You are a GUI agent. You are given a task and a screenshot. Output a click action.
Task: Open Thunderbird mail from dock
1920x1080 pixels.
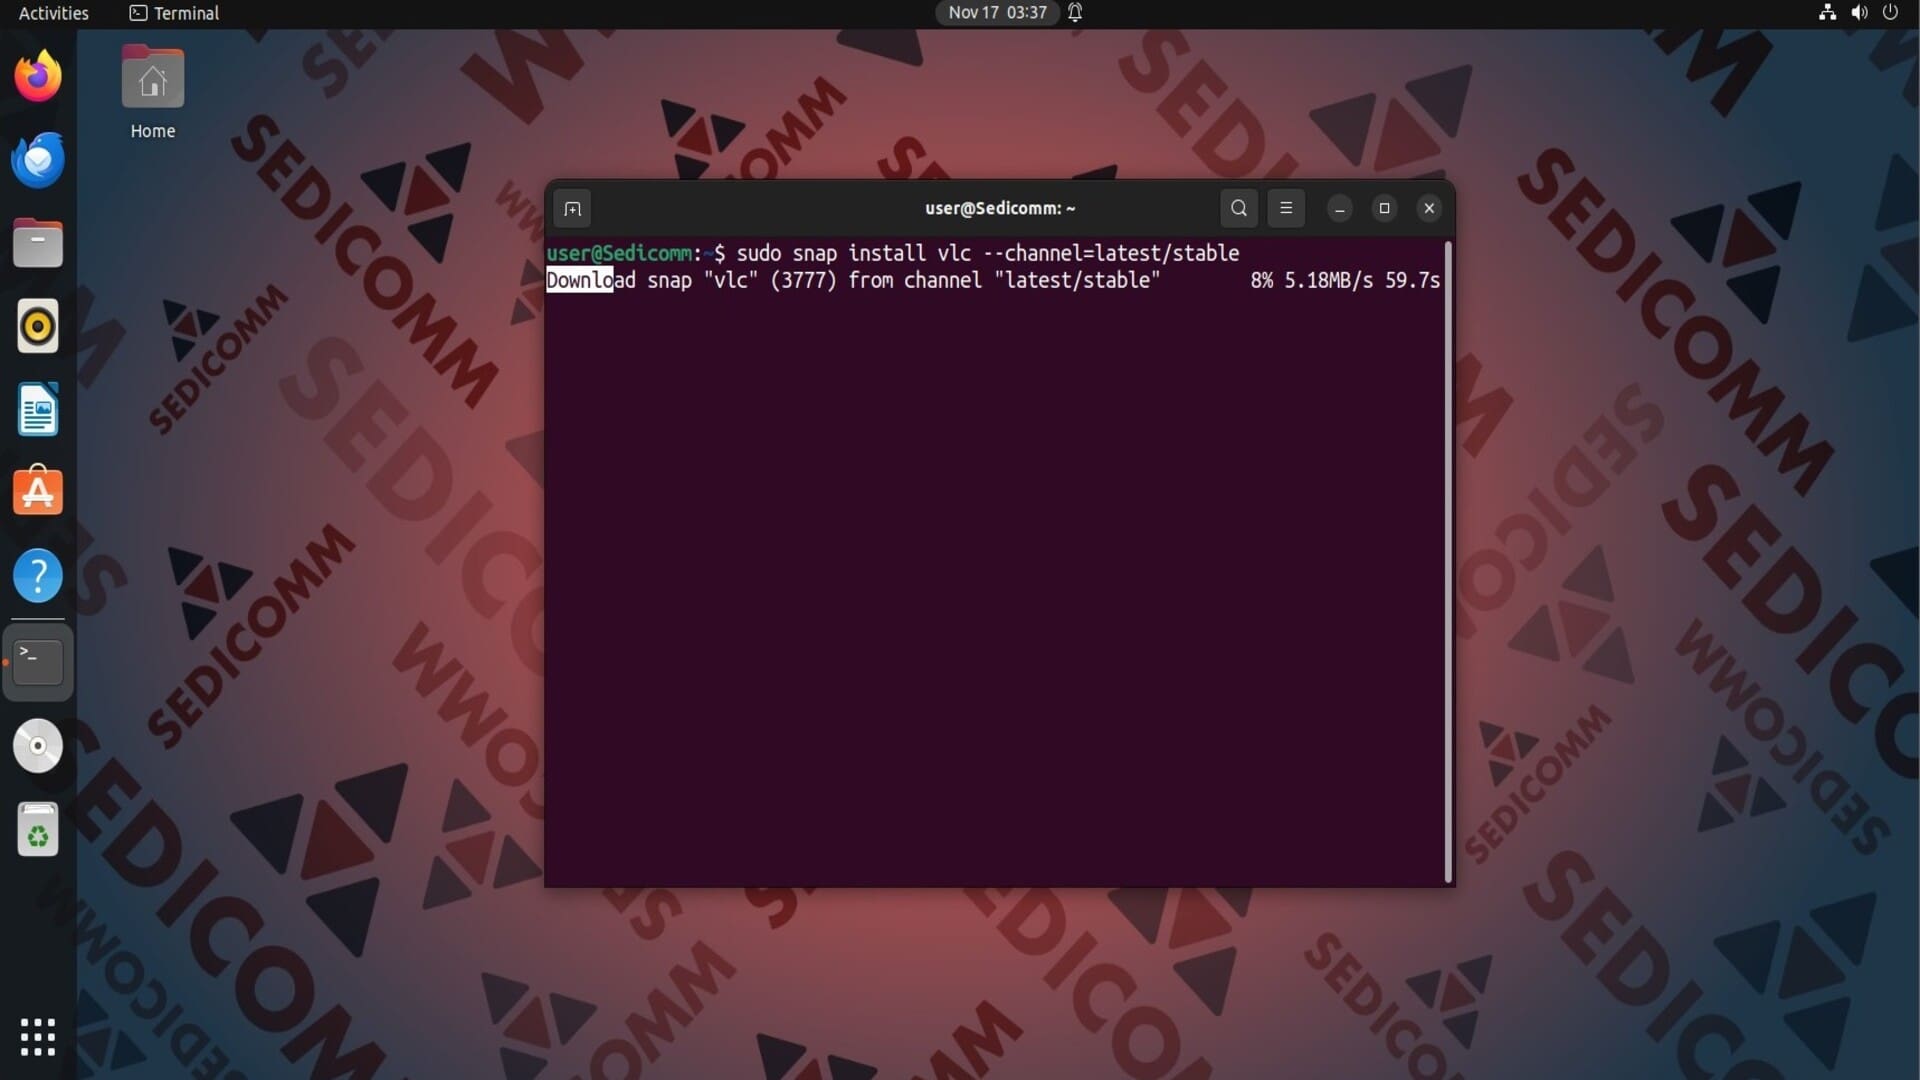(38, 160)
